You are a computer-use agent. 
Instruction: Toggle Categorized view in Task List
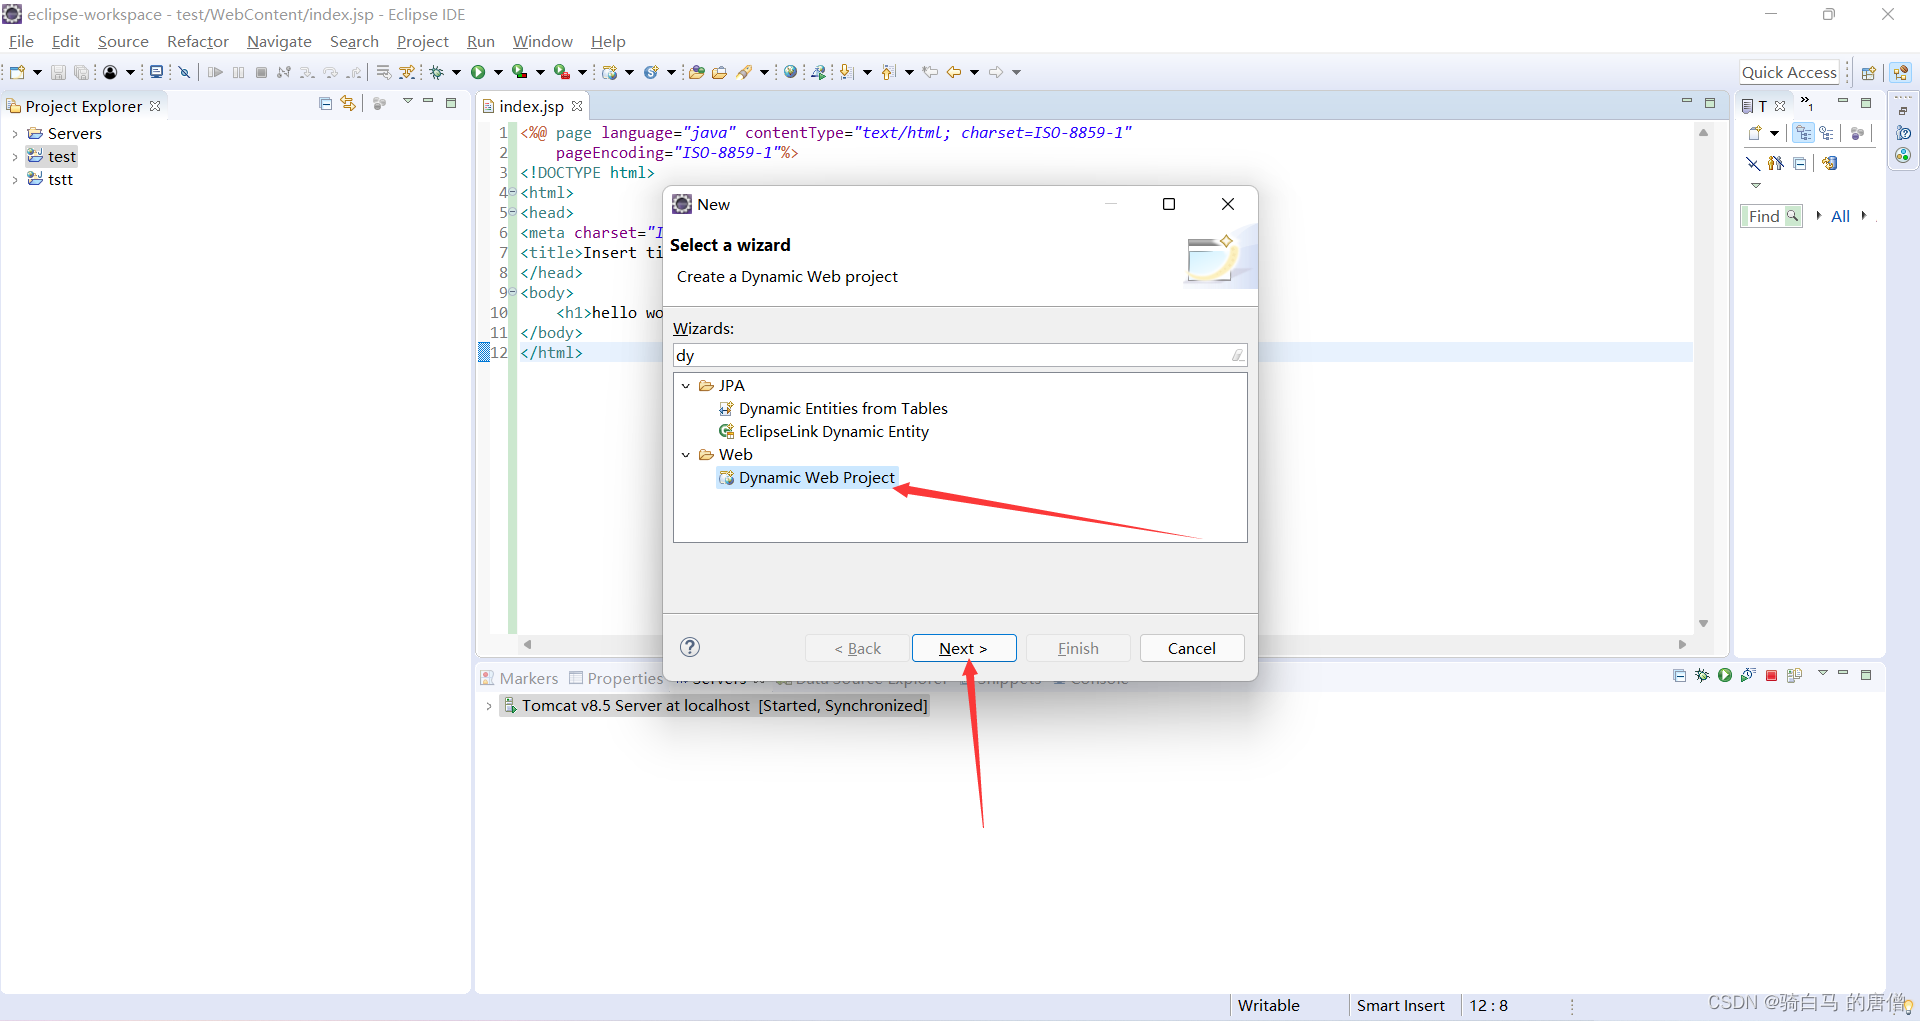click(1804, 133)
